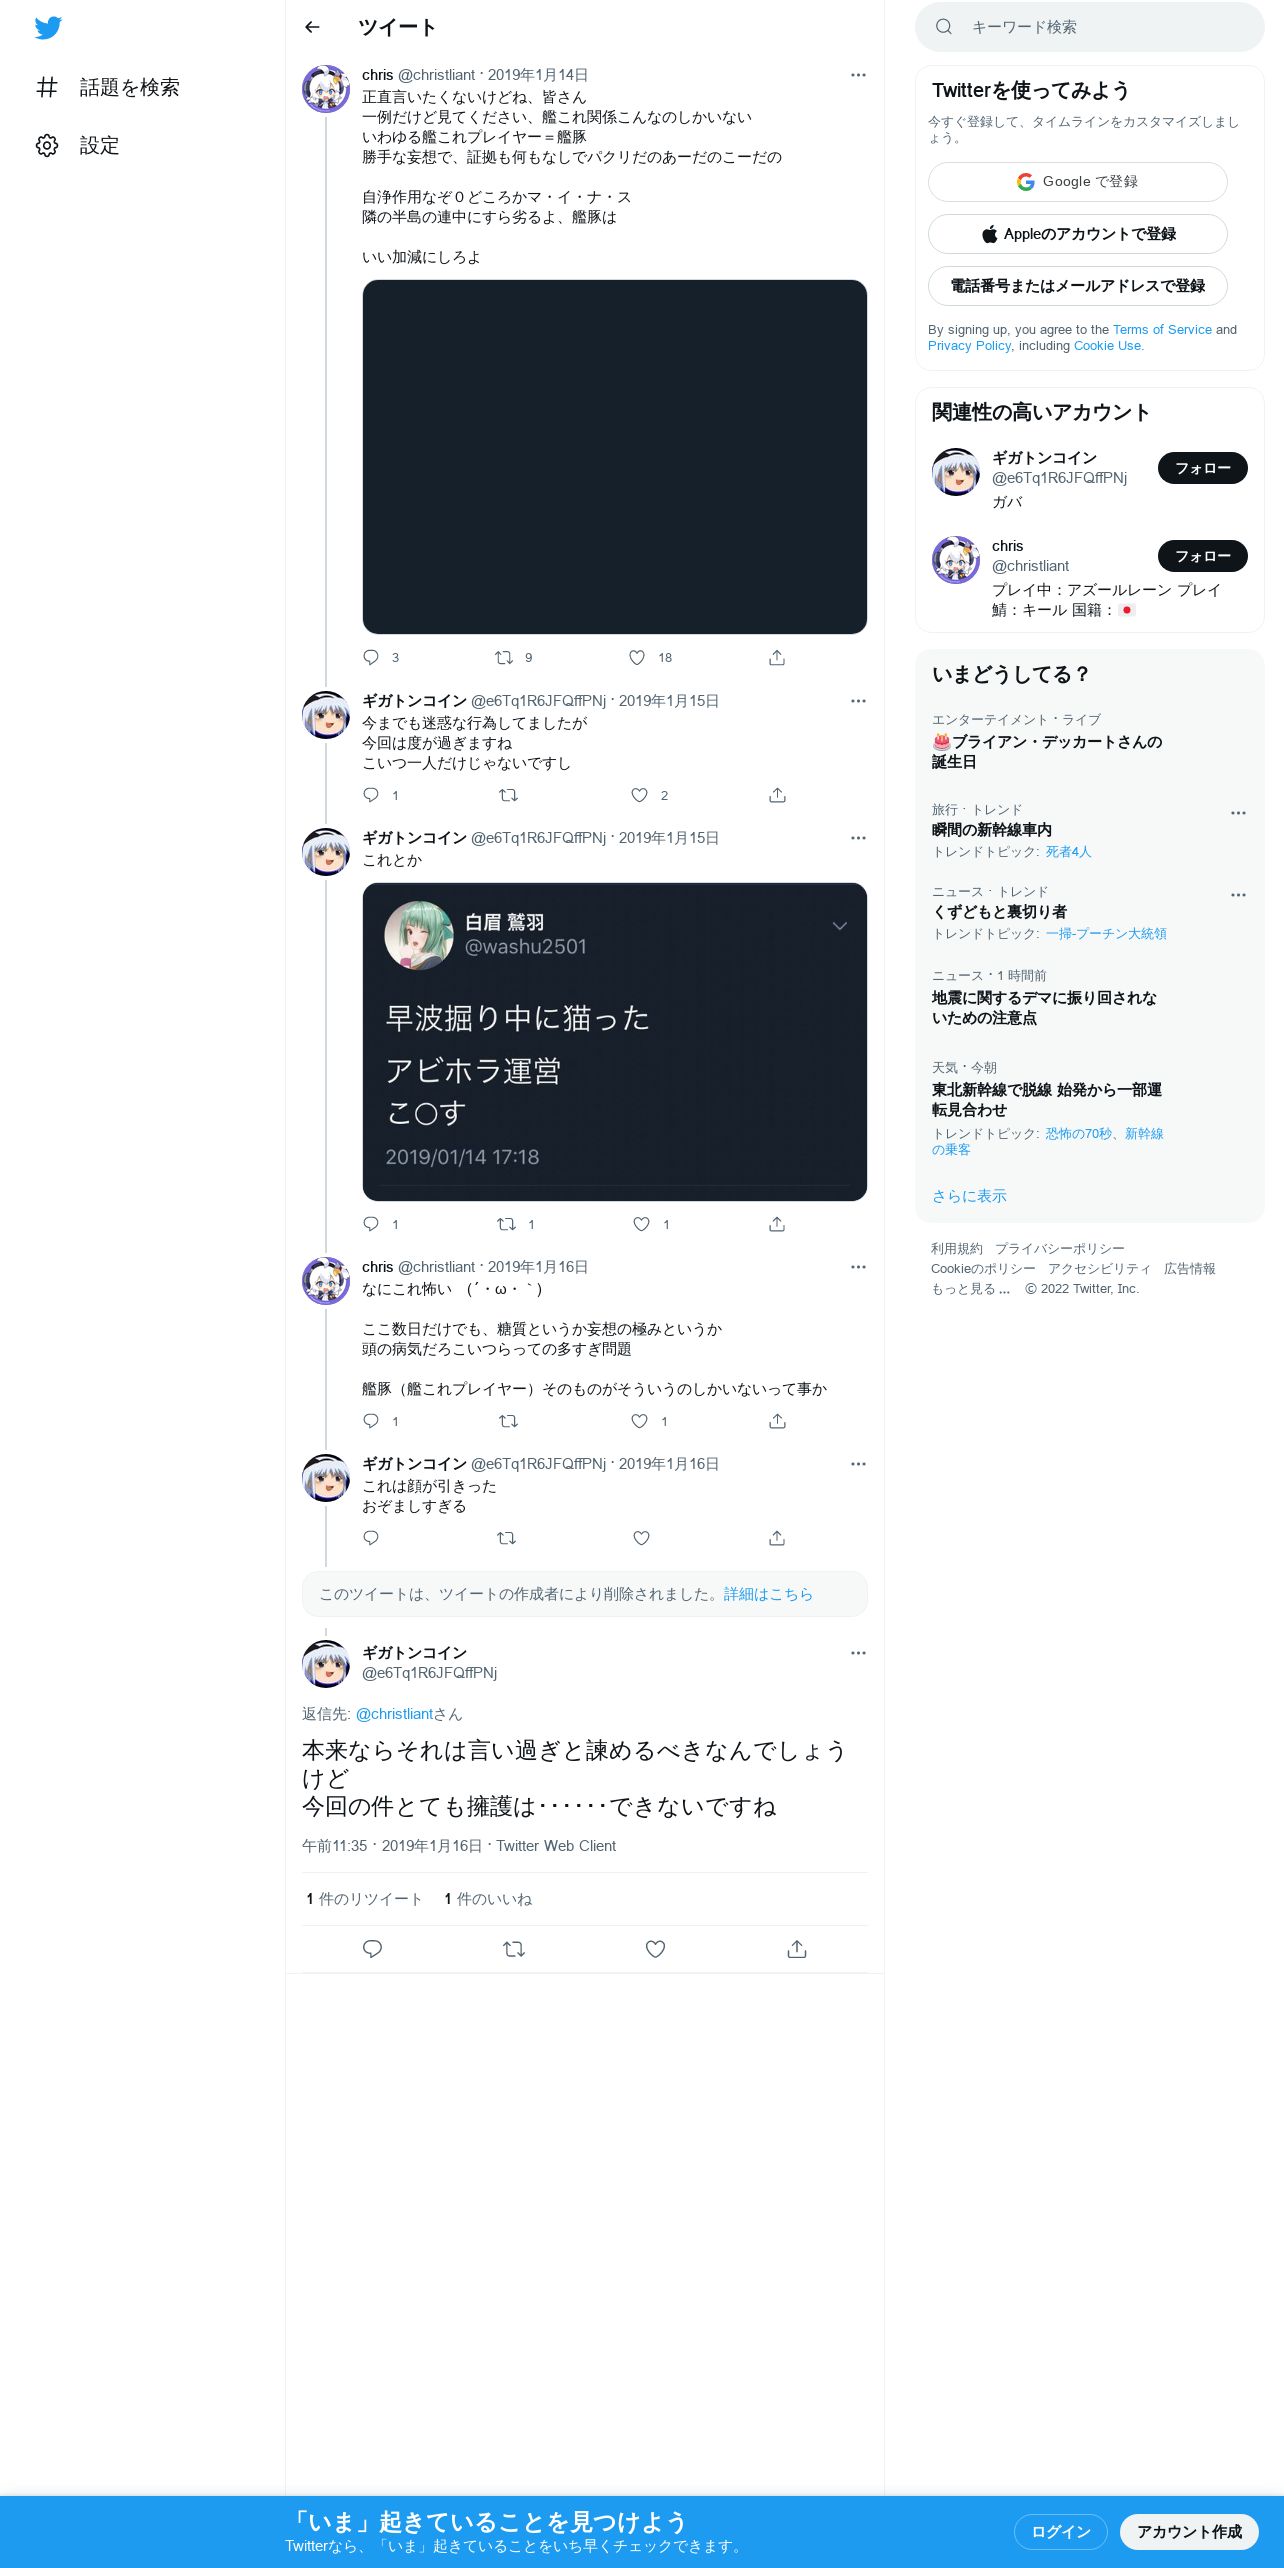Expand the chevron in the 白眉 鷲羽 quoted tweet
The height and width of the screenshot is (2568, 1284).
point(840,926)
